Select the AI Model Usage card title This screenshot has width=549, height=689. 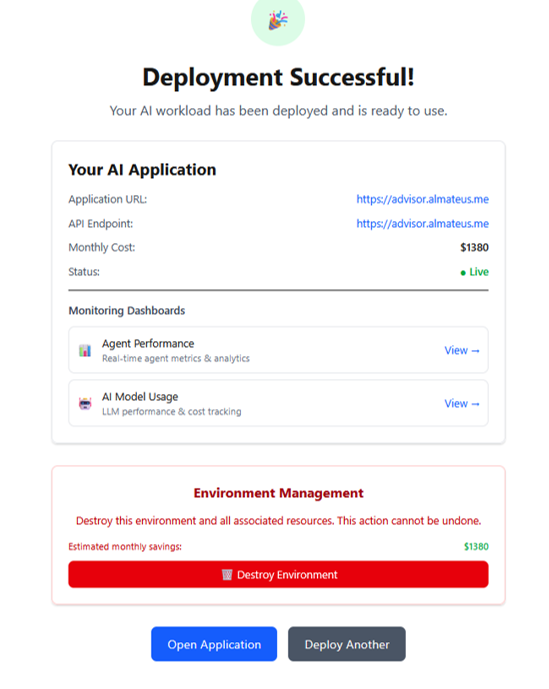coord(140,397)
